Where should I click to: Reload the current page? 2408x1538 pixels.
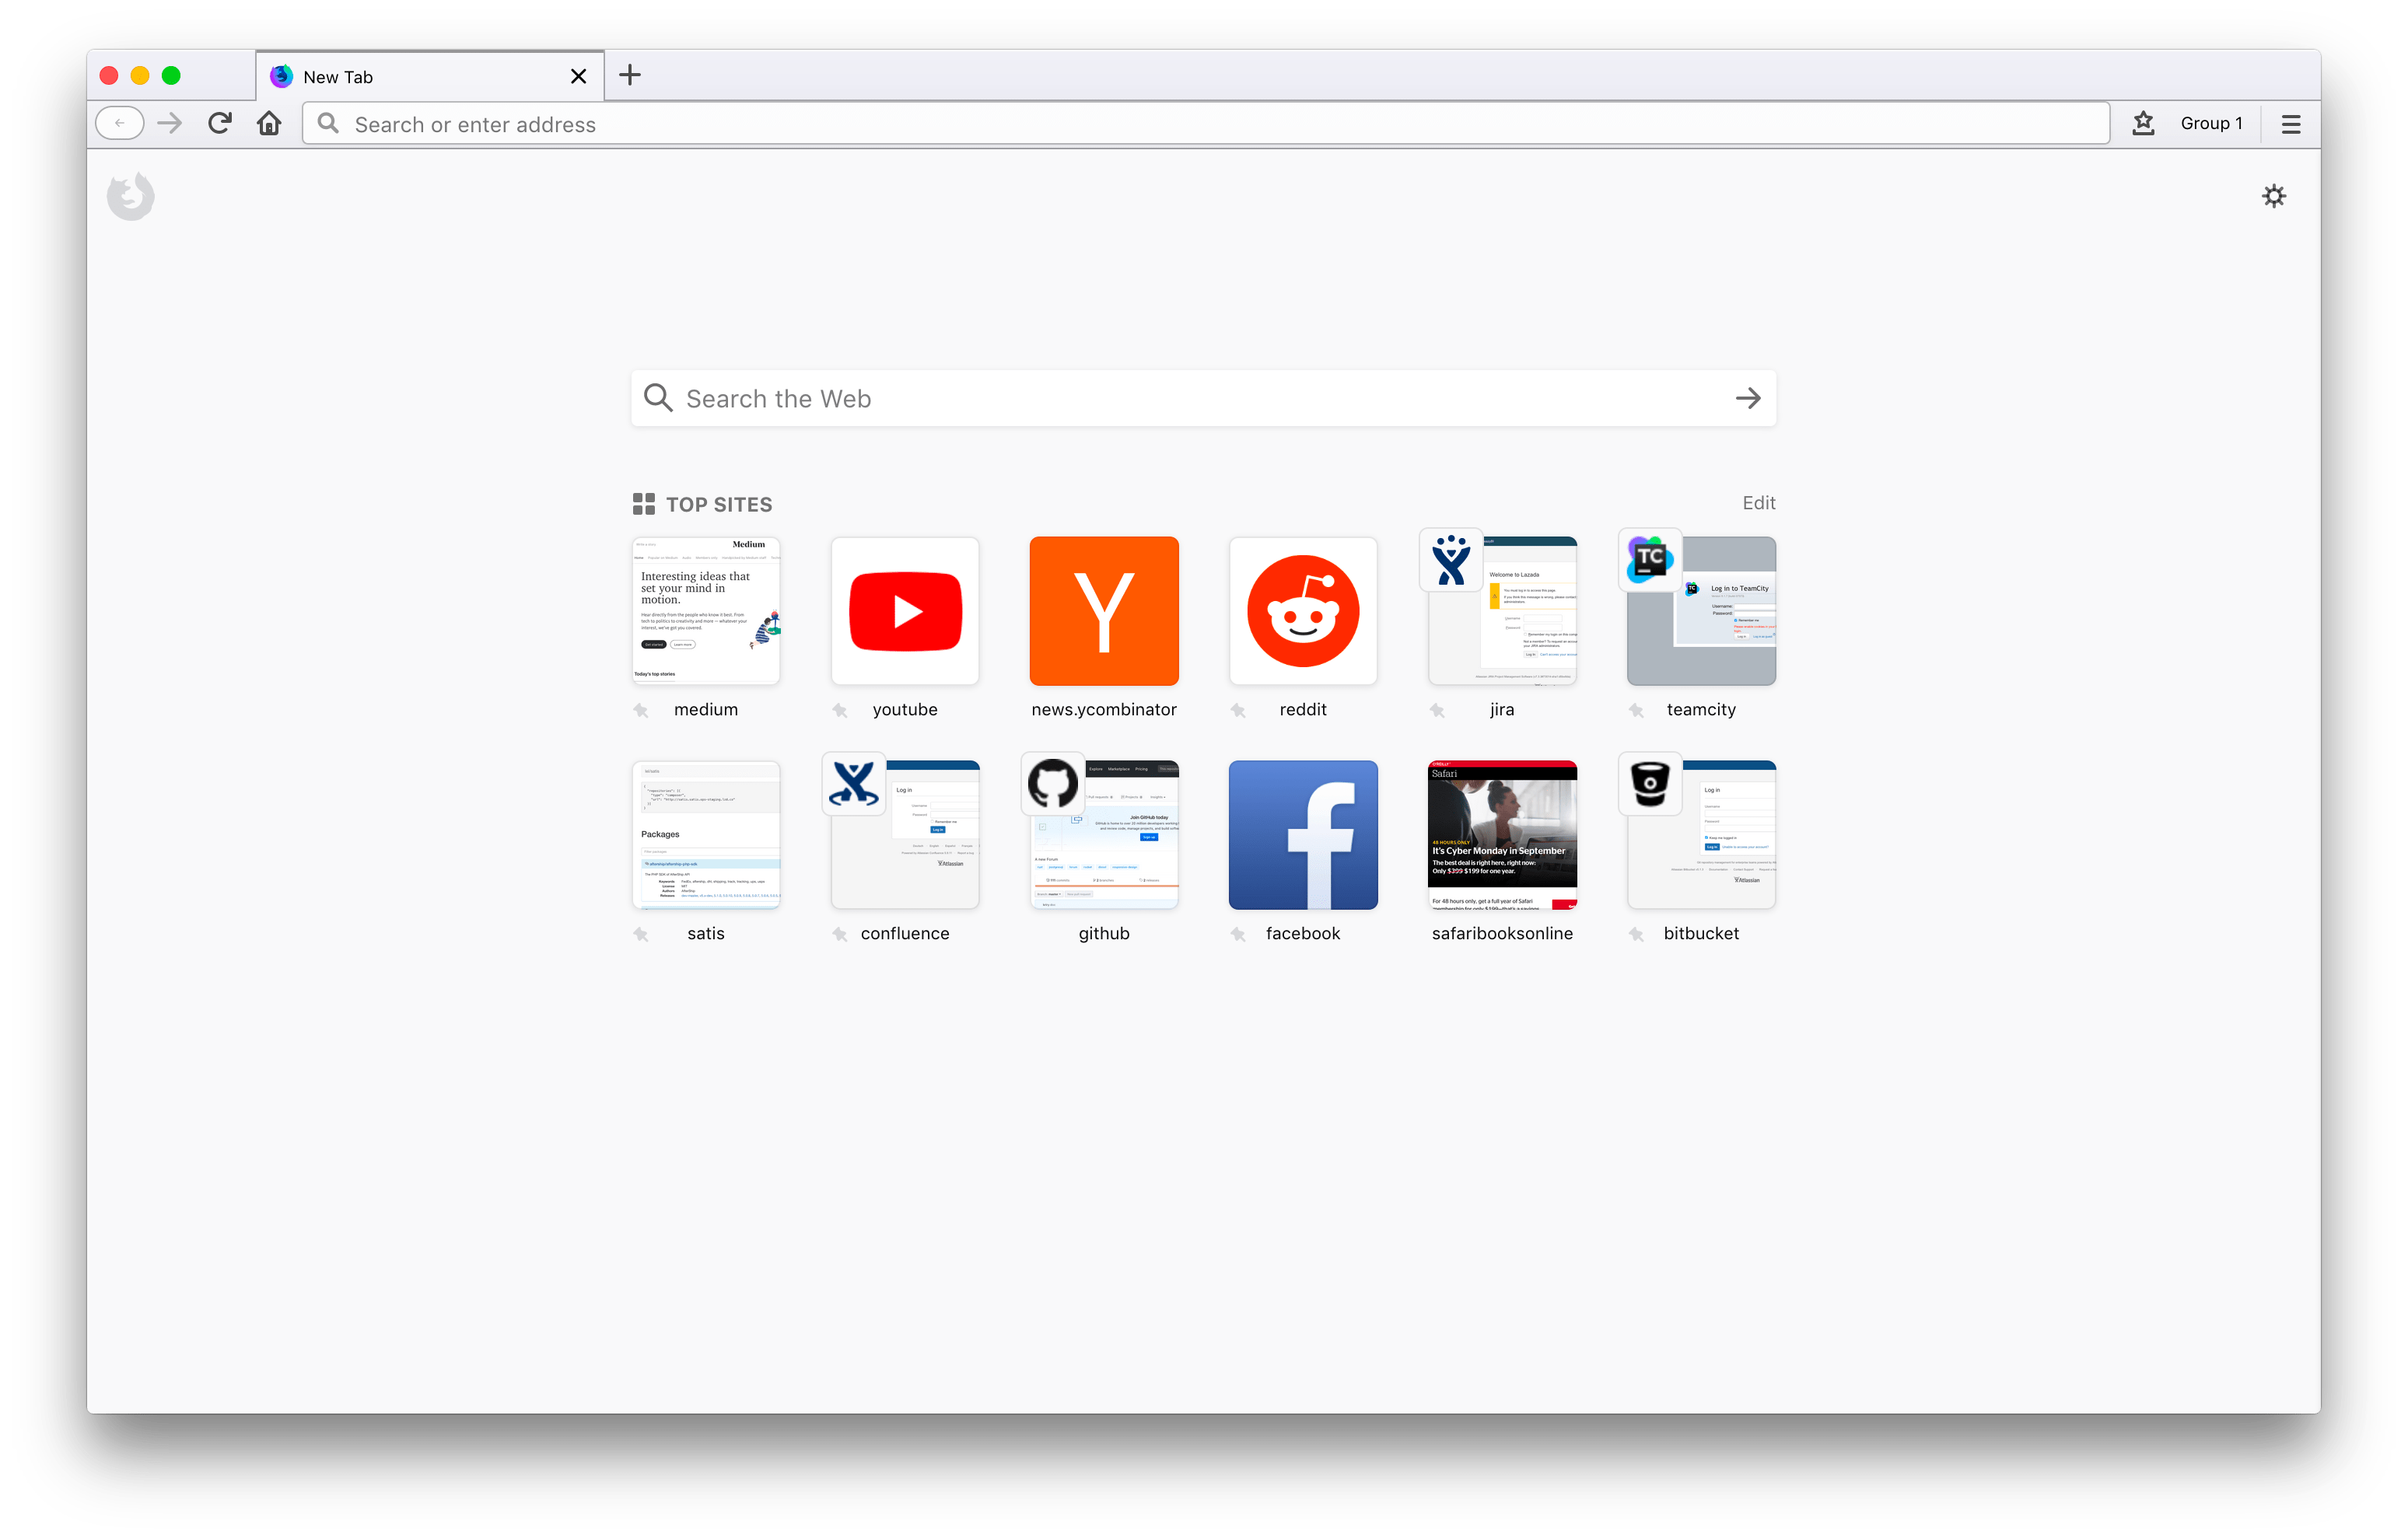coord(219,123)
